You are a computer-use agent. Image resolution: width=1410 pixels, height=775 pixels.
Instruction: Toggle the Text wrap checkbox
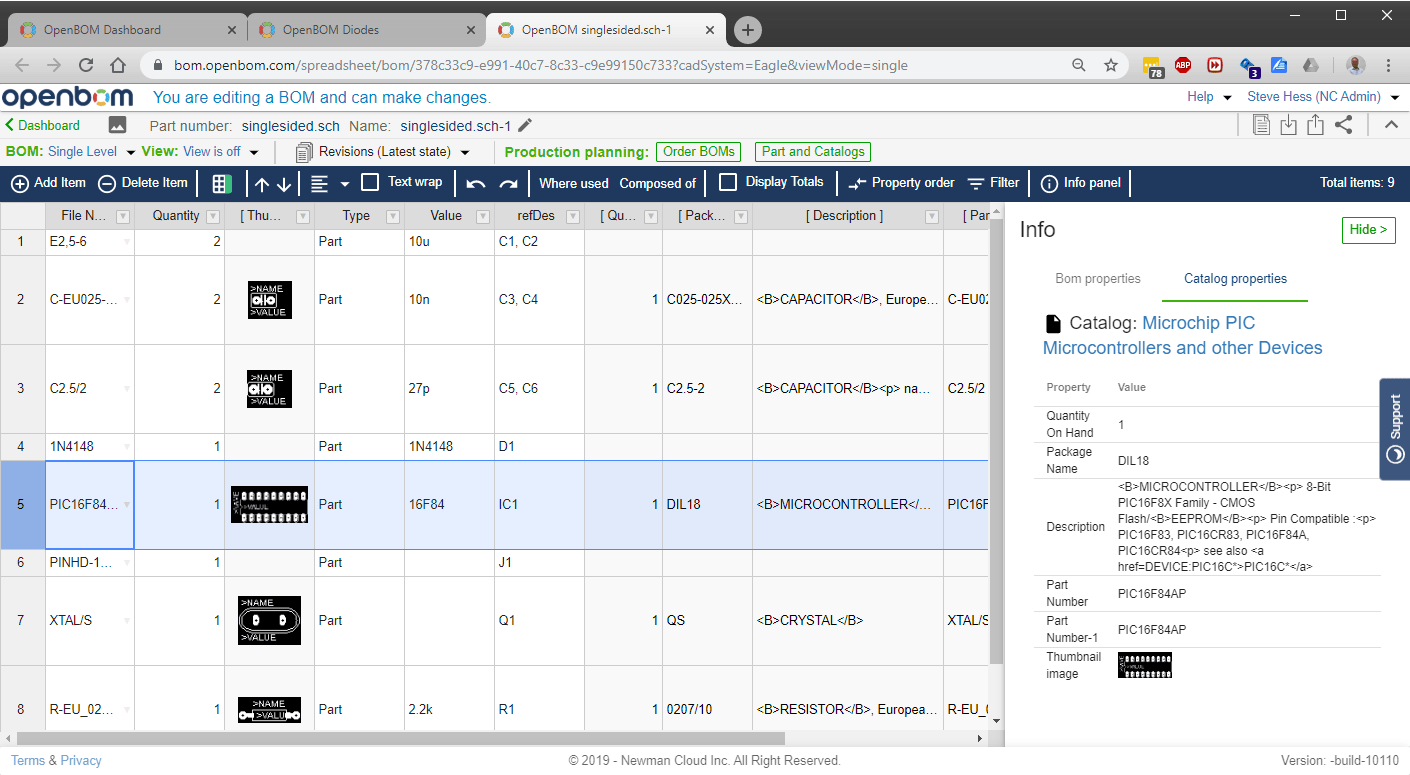point(370,182)
